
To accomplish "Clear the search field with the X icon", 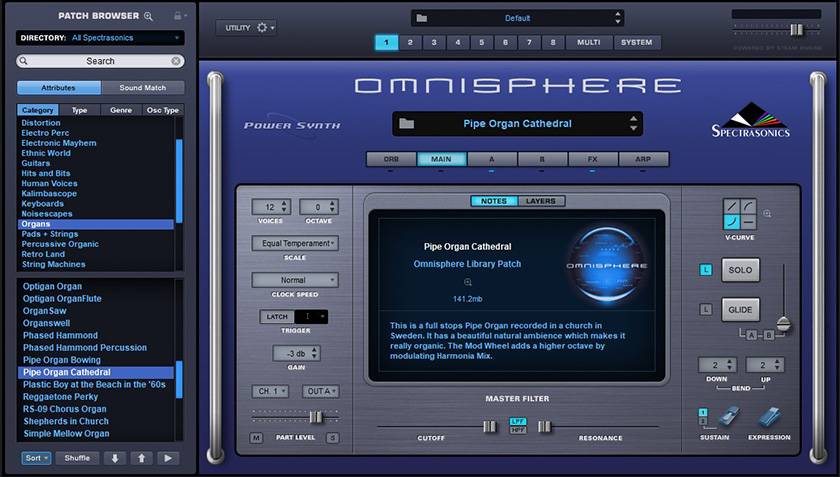I will 176,61.
